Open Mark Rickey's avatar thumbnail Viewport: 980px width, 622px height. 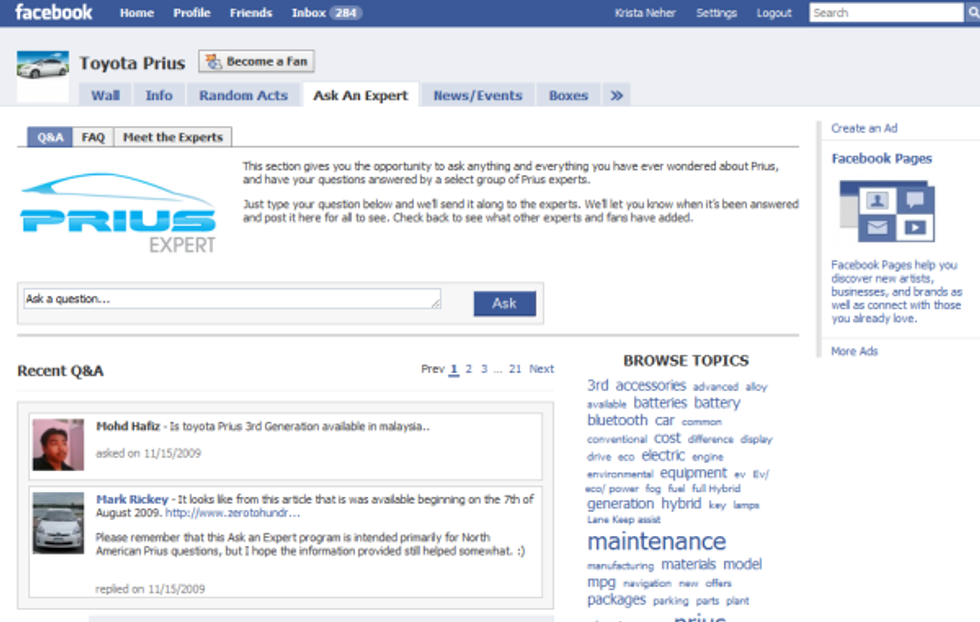point(58,521)
